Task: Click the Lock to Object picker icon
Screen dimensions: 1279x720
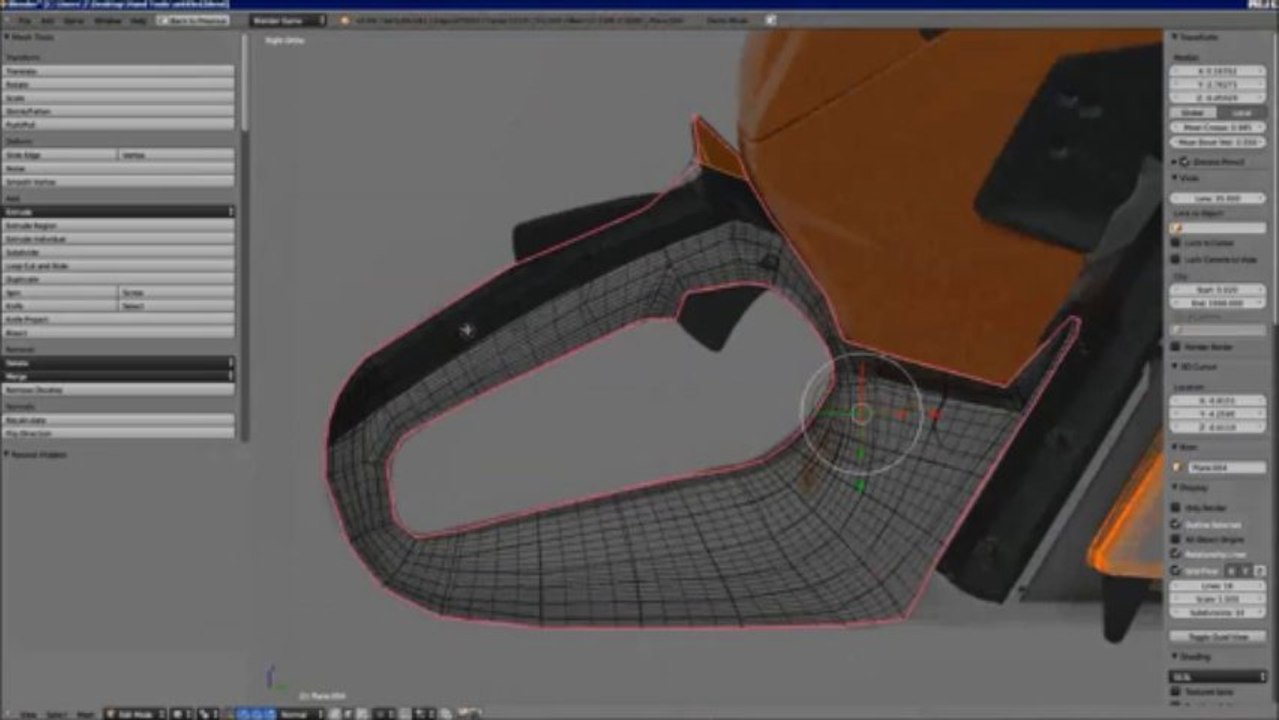Action: pyautogui.click(x=1178, y=229)
